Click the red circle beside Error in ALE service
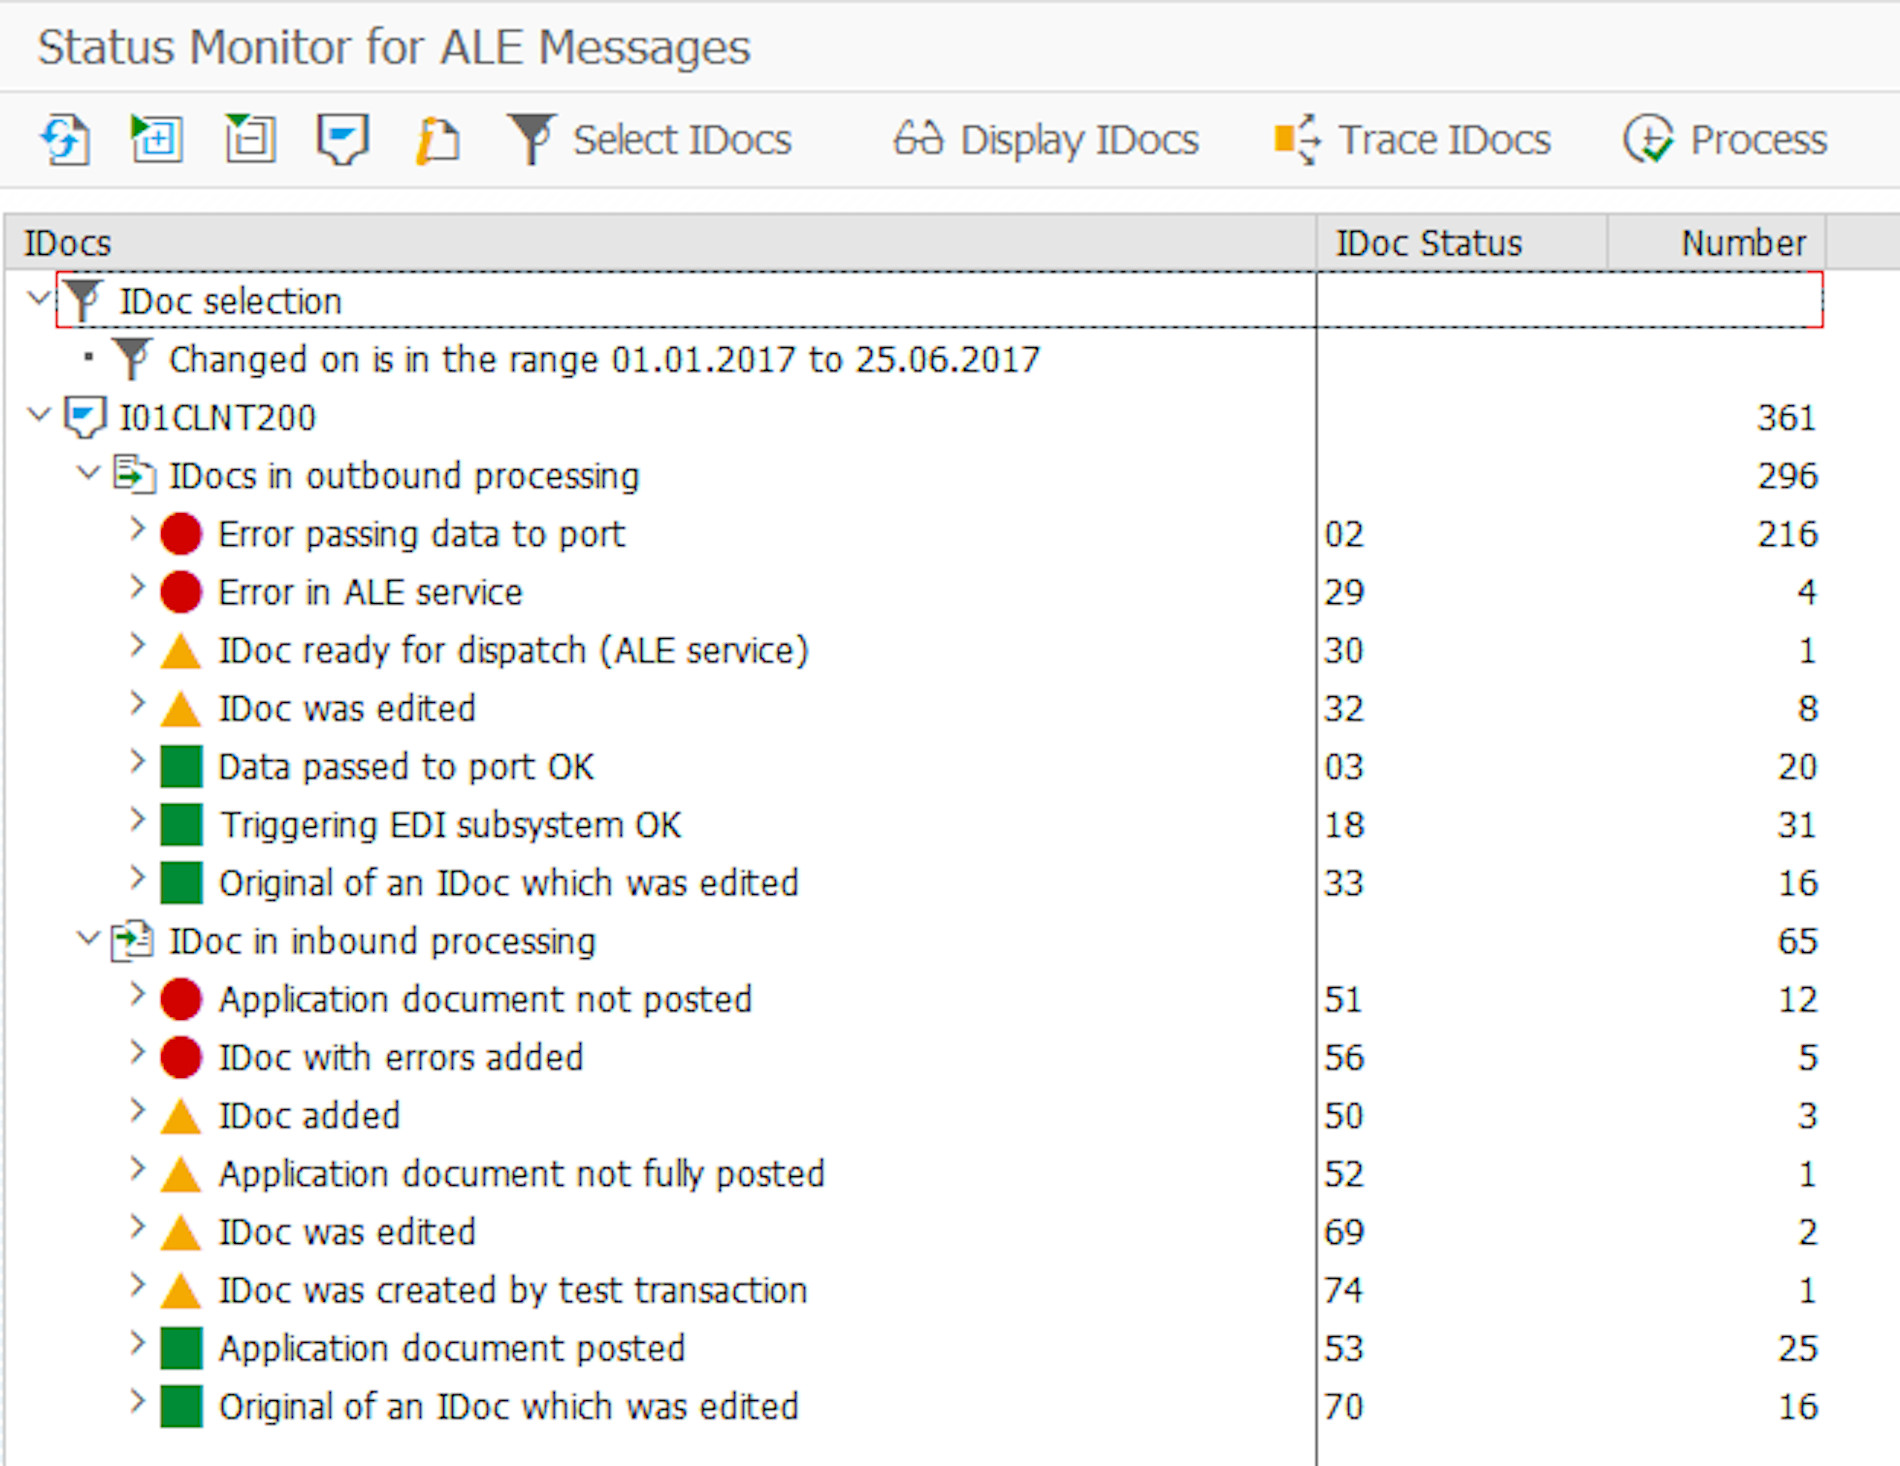This screenshot has width=1900, height=1466. tap(181, 592)
